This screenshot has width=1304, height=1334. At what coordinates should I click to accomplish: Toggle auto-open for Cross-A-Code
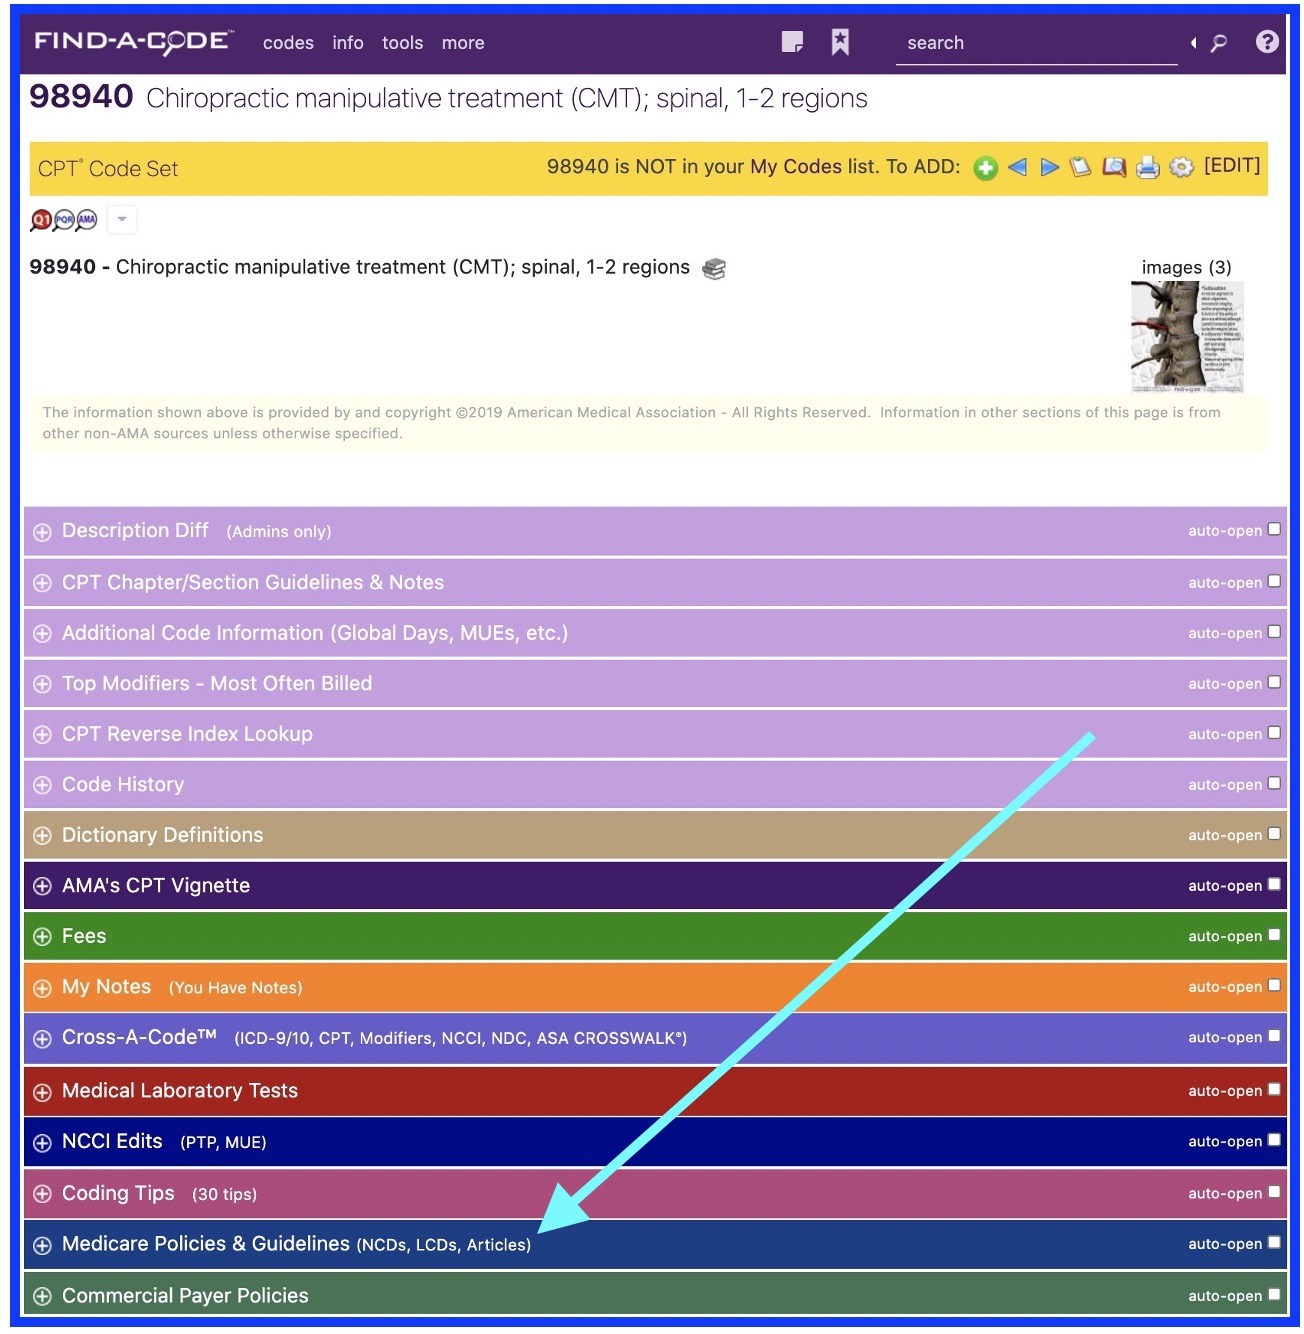pyautogui.click(x=1274, y=1036)
